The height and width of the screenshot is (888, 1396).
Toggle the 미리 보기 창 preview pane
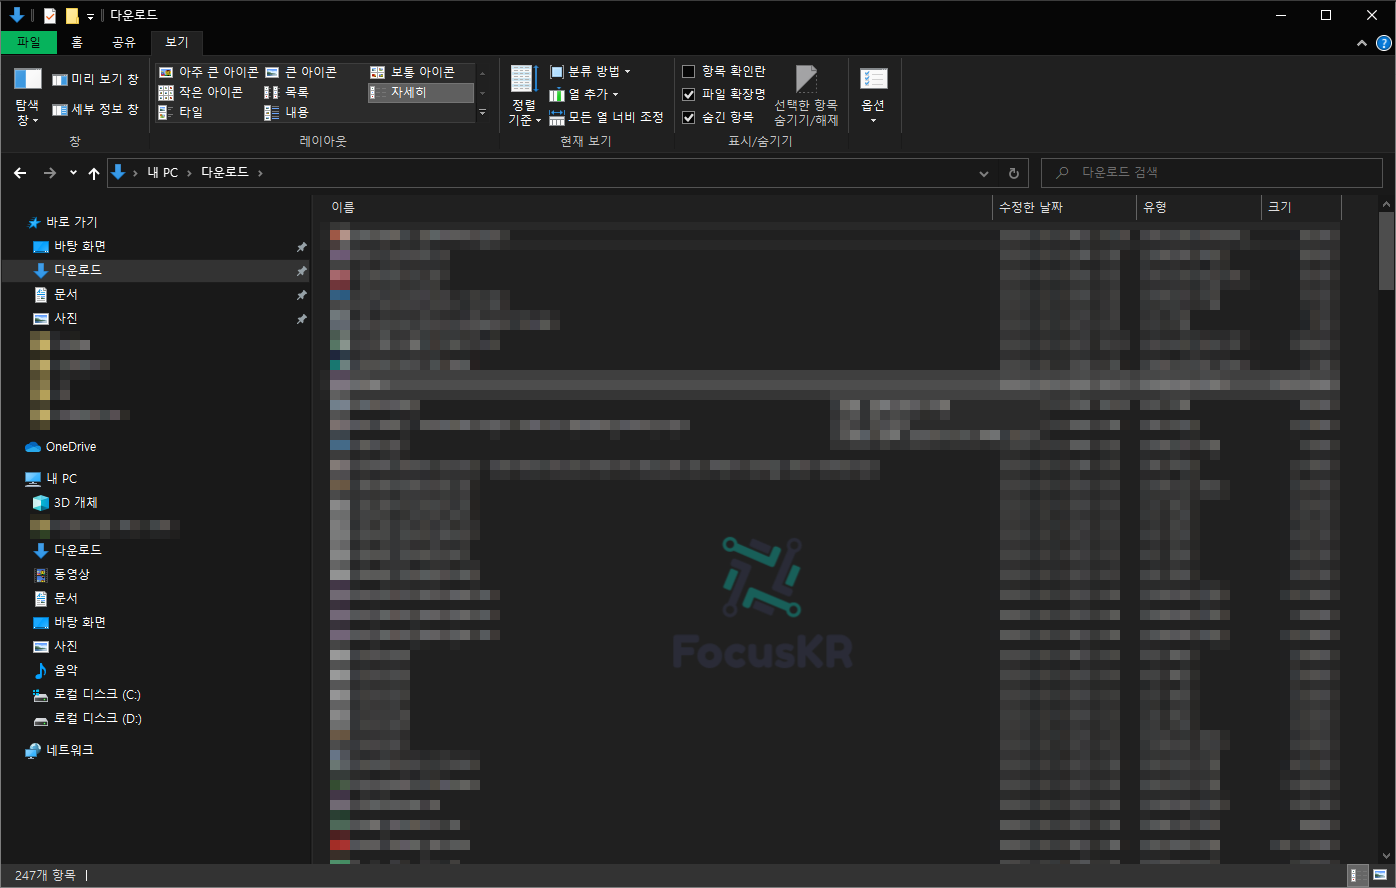click(95, 79)
